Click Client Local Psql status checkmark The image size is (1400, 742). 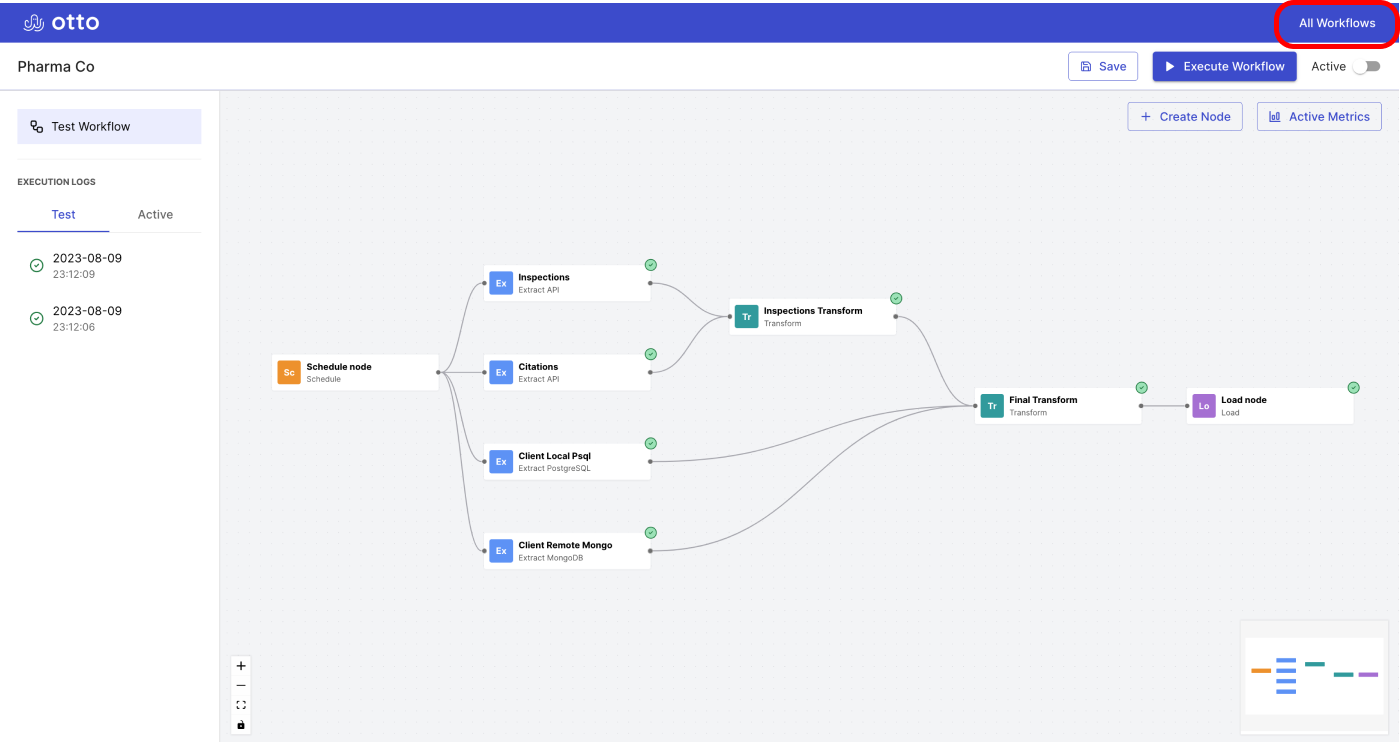coord(651,443)
